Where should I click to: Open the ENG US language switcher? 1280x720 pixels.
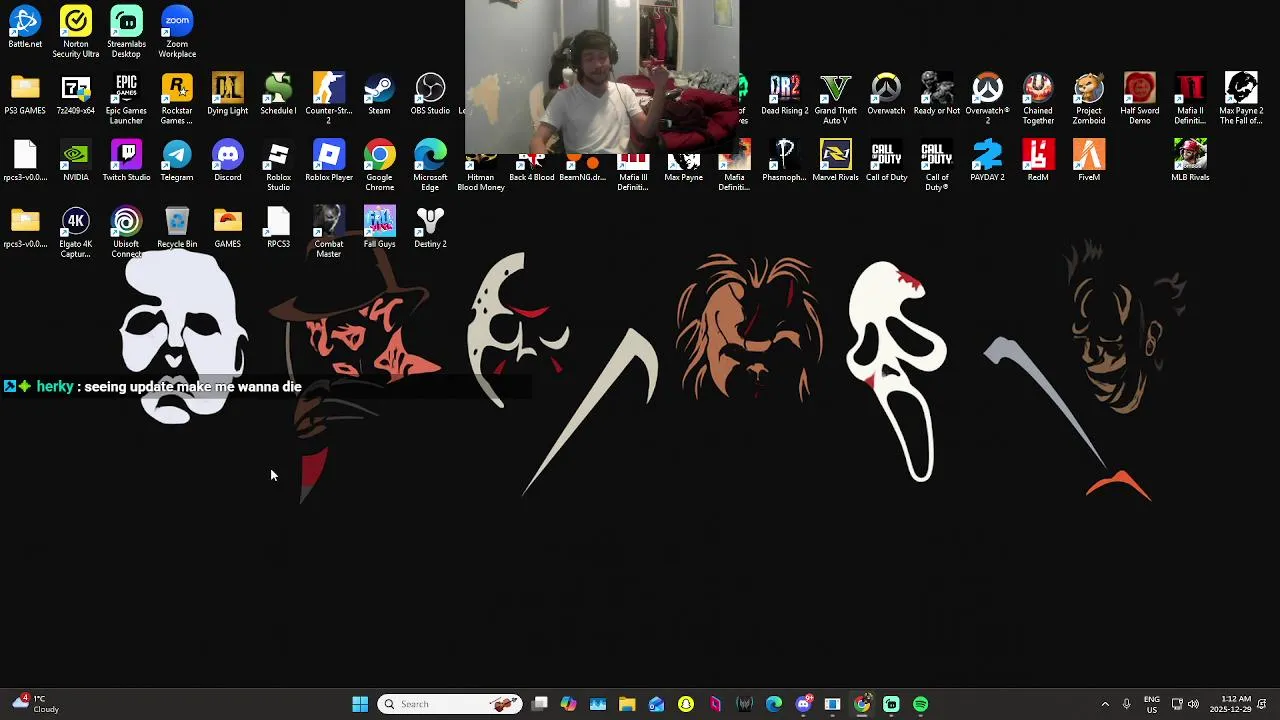click(x=1152, y=704)
